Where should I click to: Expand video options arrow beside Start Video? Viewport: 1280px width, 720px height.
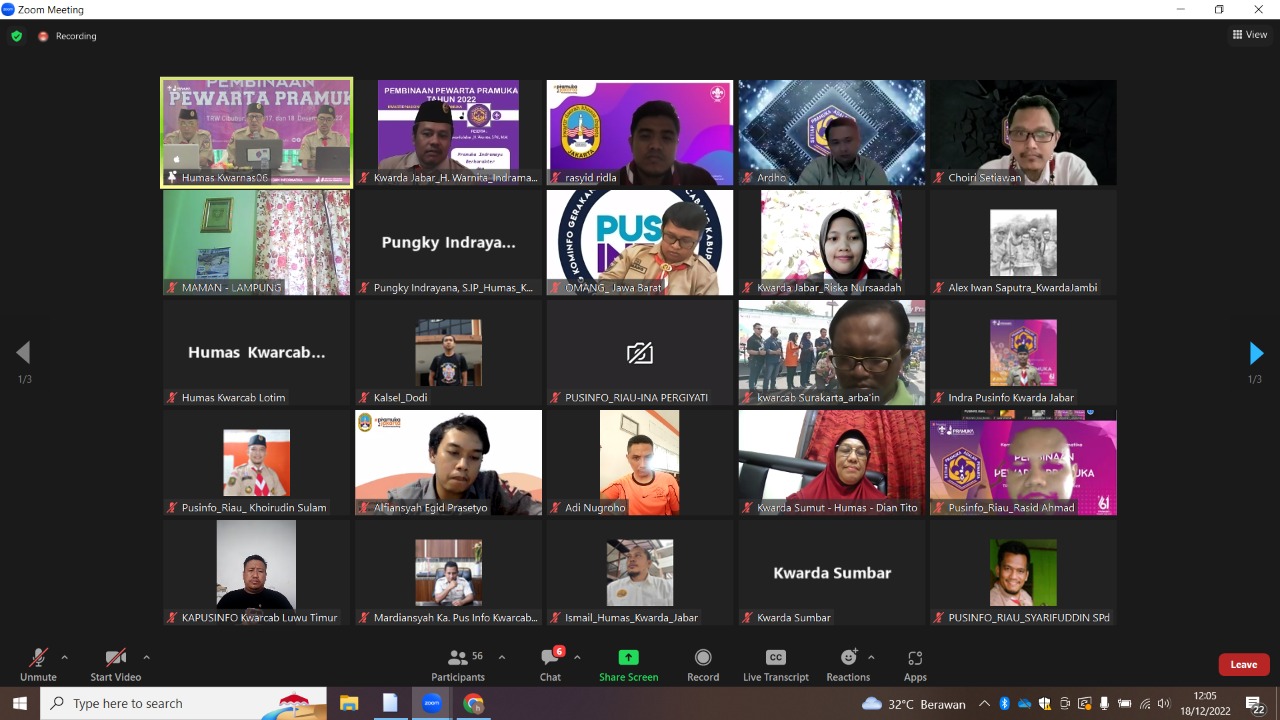coord(146,657)
